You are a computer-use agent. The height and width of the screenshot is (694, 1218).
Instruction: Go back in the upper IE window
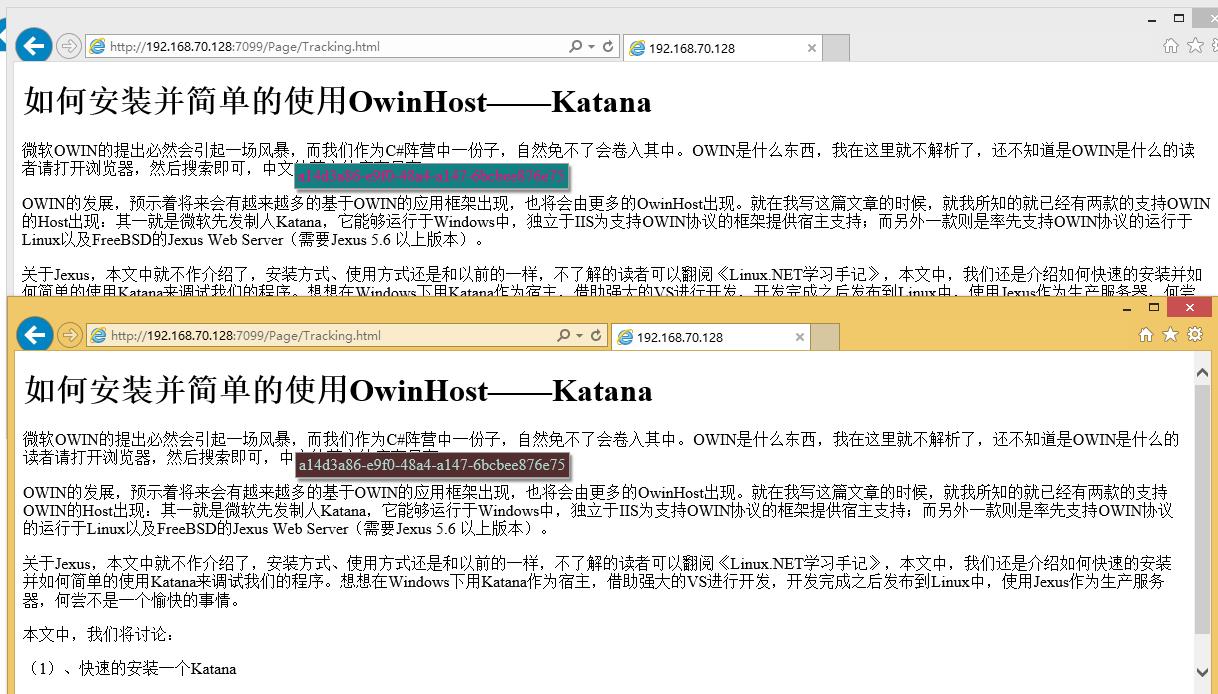pyautogui.click(x=34, y=45)
